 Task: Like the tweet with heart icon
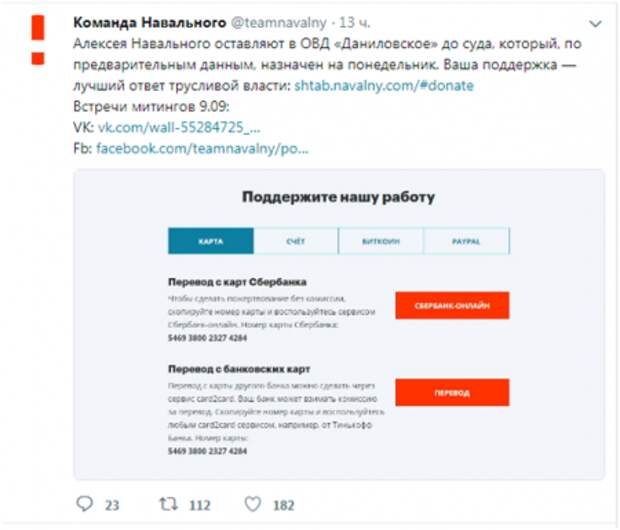click(x=253, y=504)
